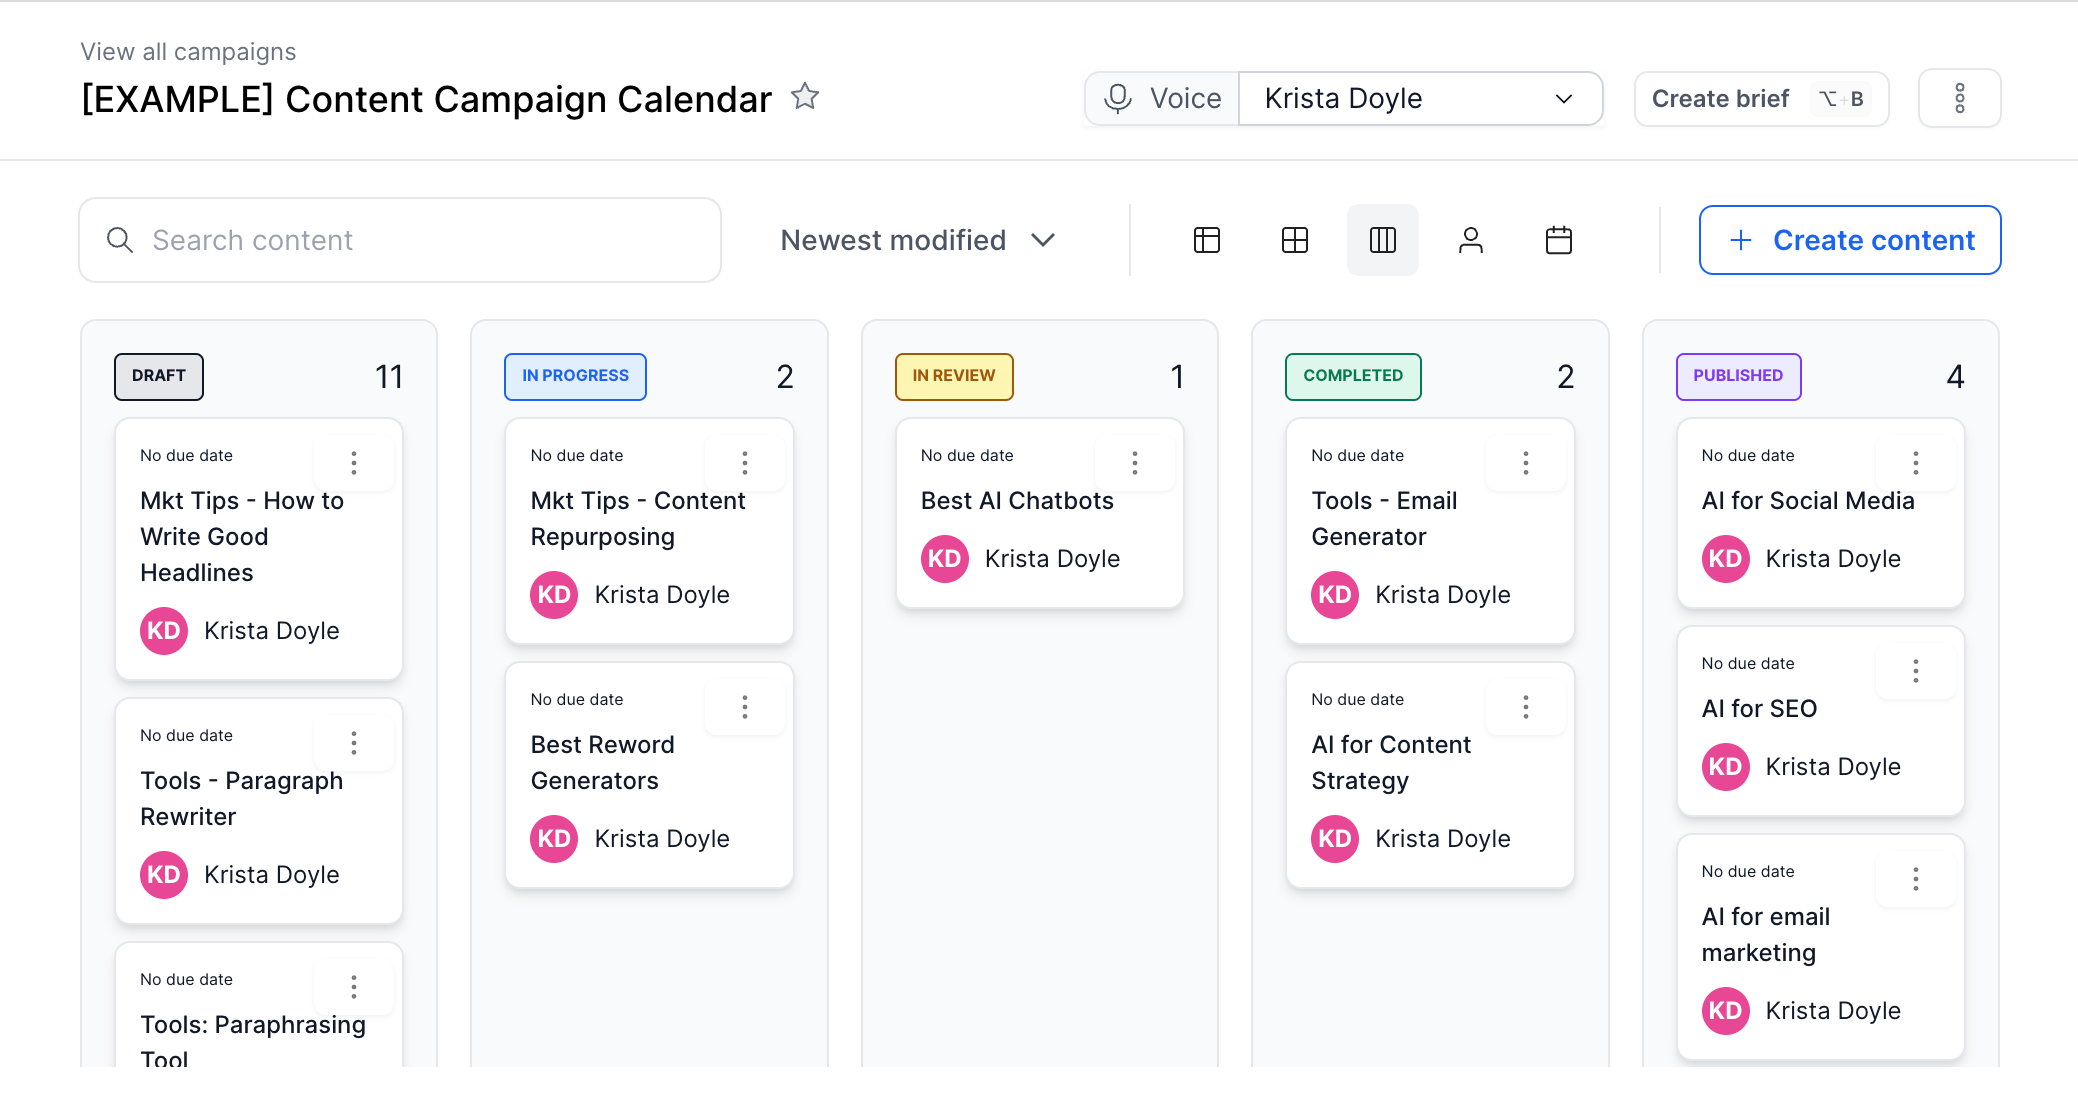
Task: Open the Krista Doyle voice dropdown
Action: 1420,98
